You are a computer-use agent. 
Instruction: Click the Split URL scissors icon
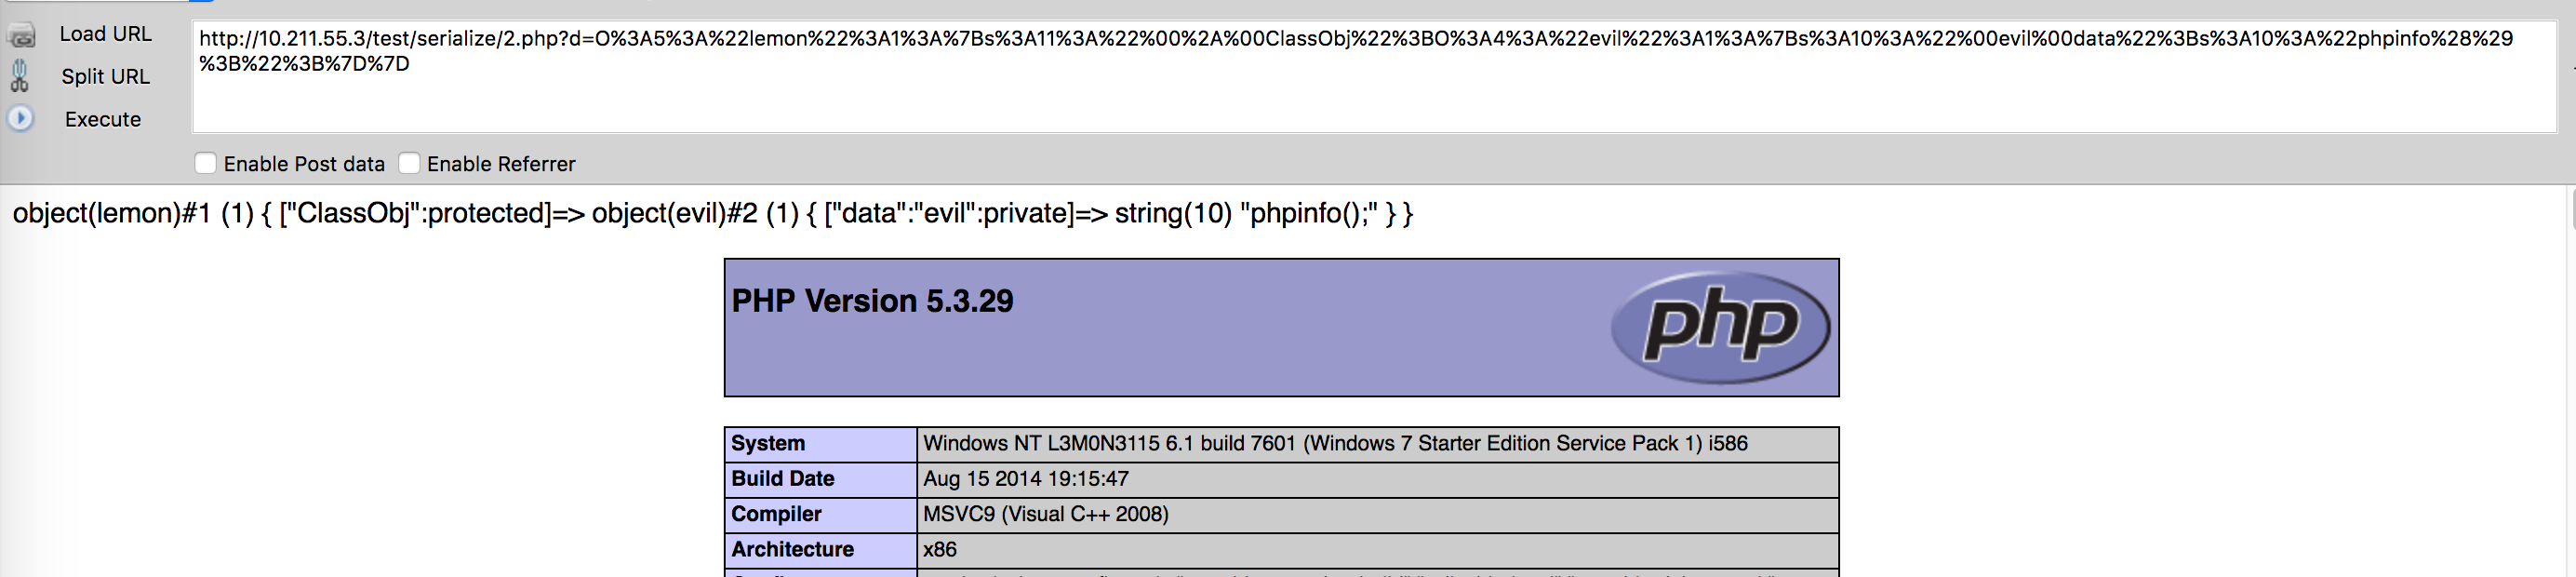(20, 76)
